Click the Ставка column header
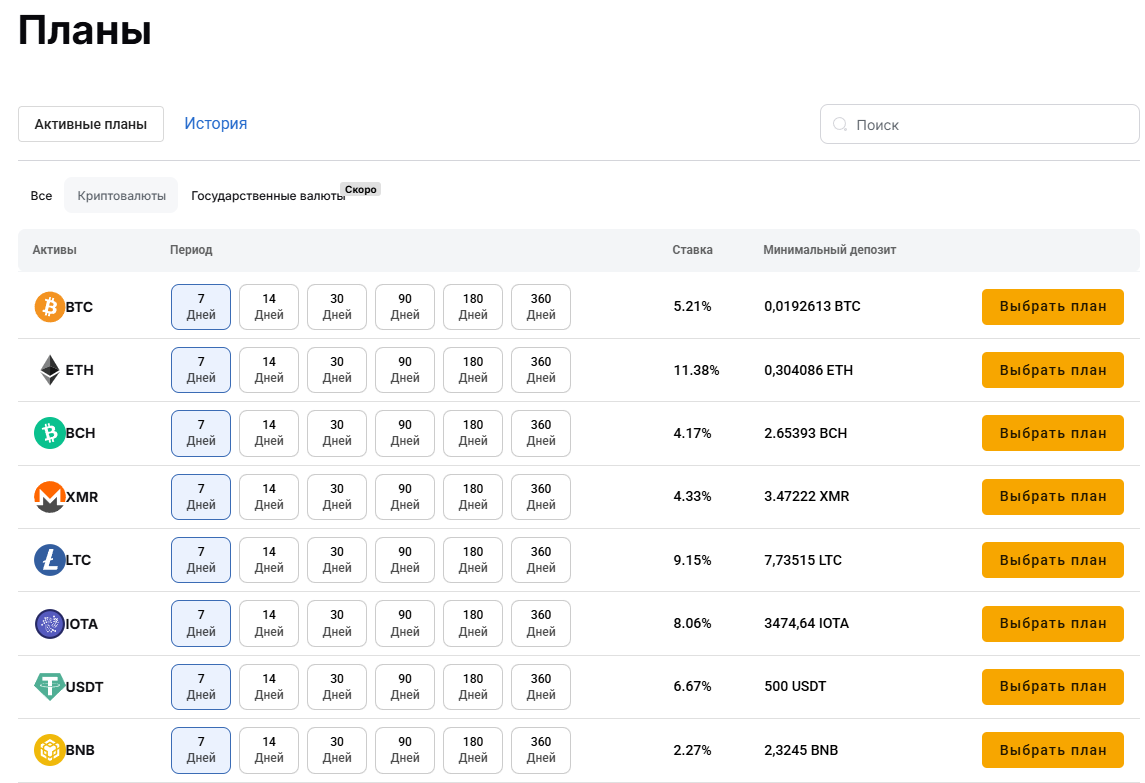The width and height of the screenshot is (1145, 783). tap(692, 250)
